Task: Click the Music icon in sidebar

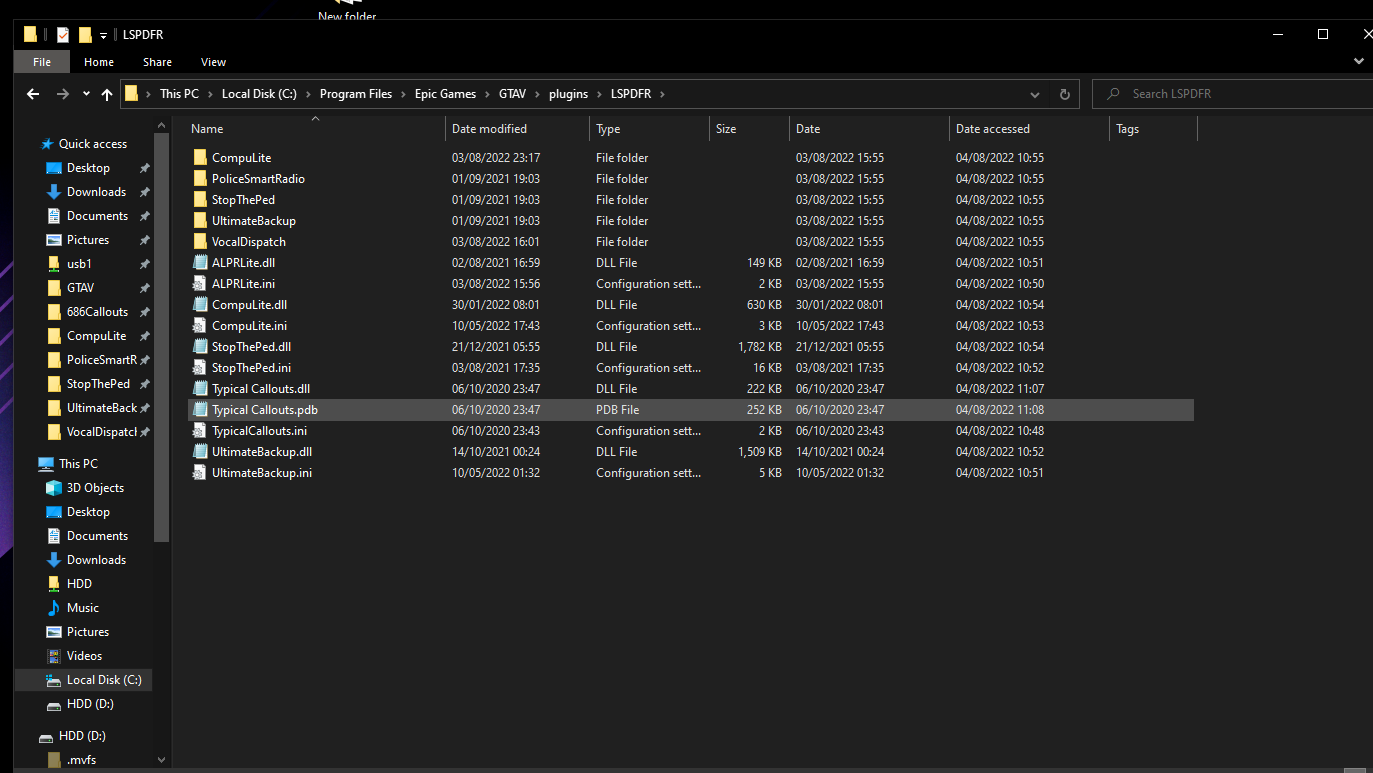Action: click(x=55, y=608)
